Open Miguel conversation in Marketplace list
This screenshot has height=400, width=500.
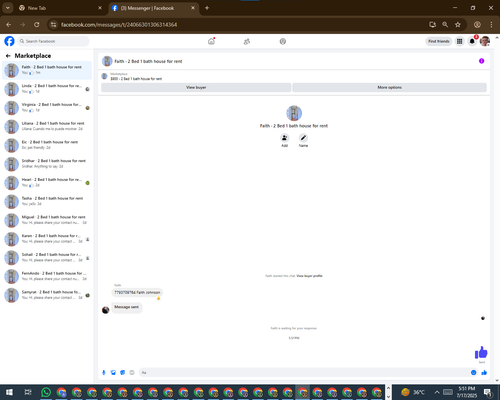point(47,220)
